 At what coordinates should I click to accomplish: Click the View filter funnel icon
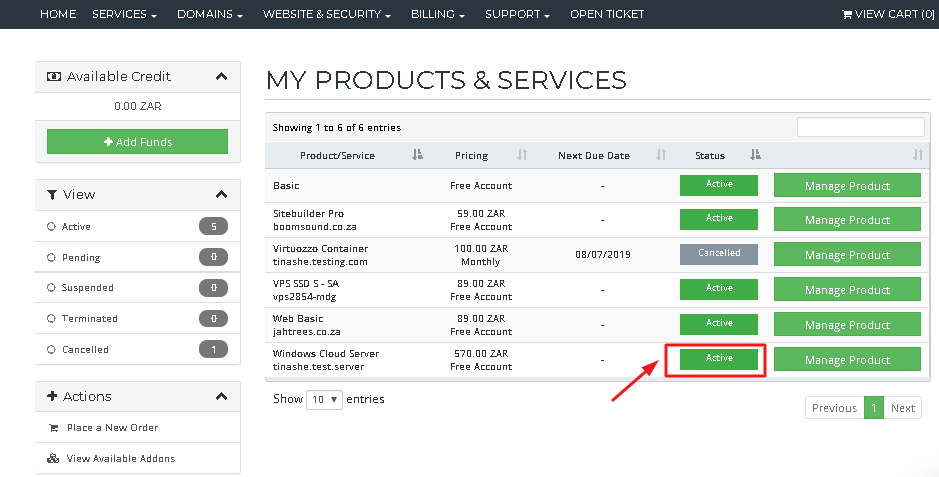point(52,195)
